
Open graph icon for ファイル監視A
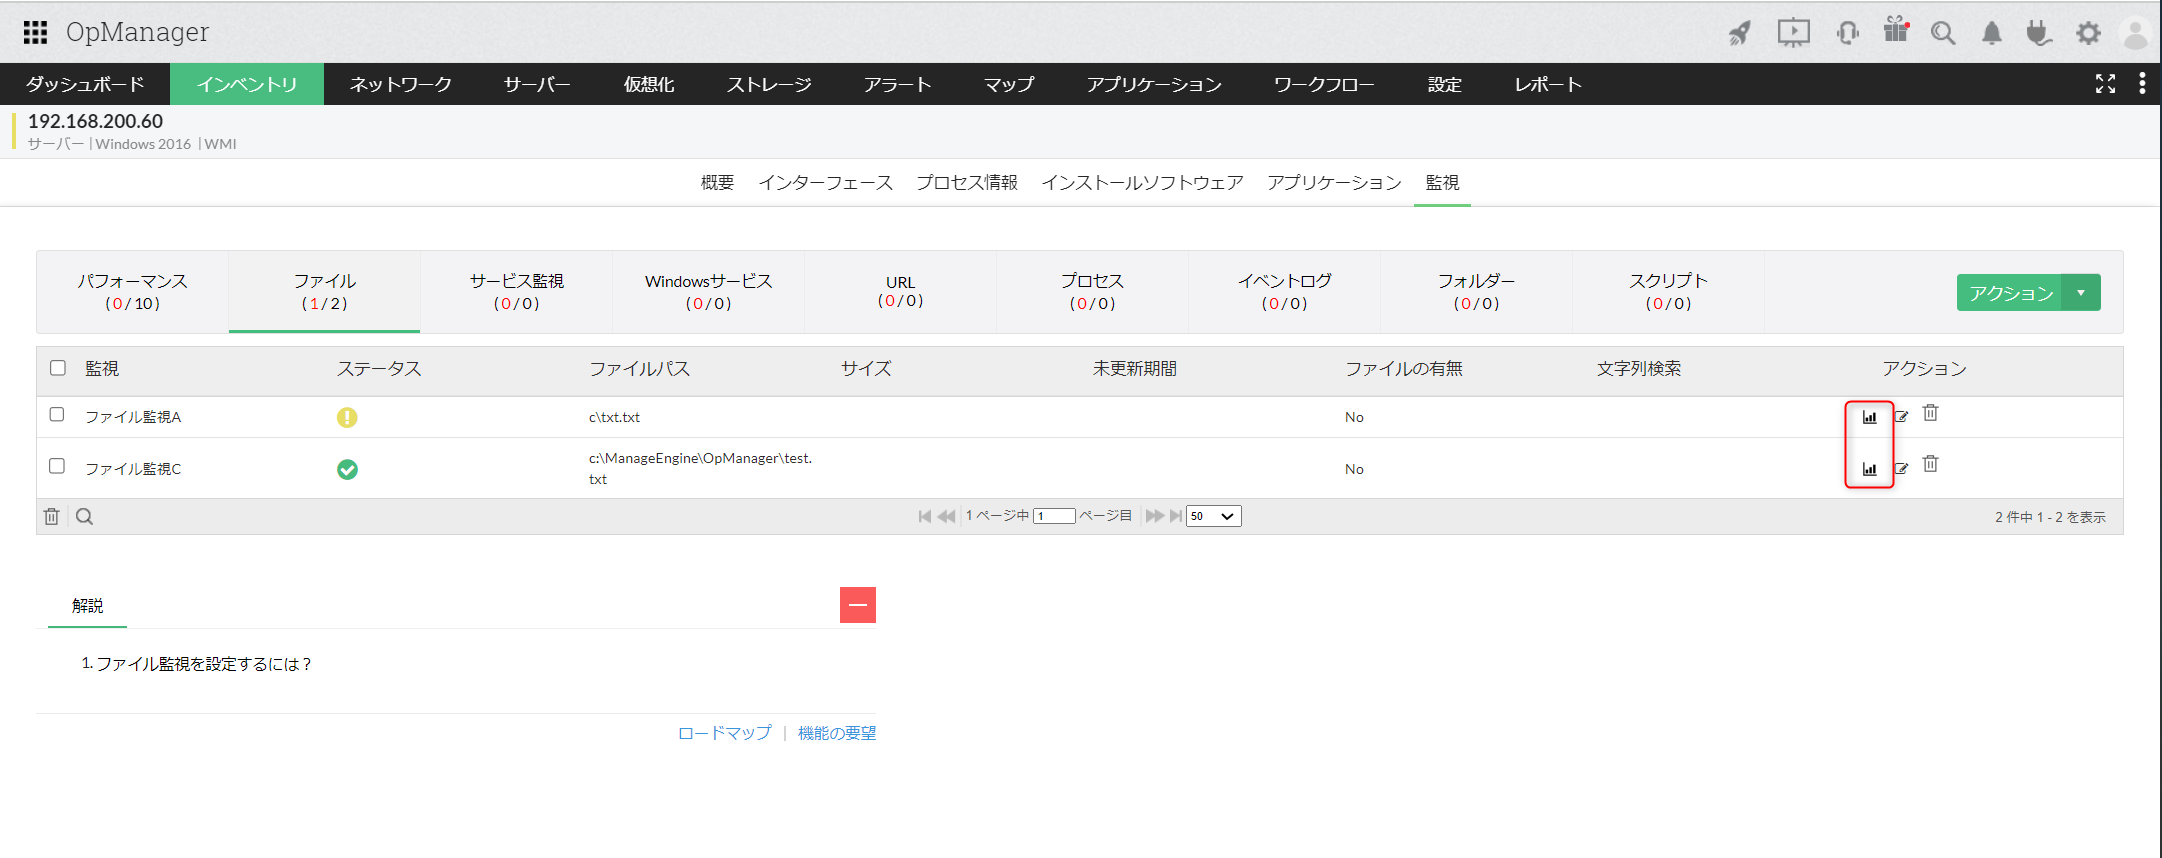click(1869, 417)
